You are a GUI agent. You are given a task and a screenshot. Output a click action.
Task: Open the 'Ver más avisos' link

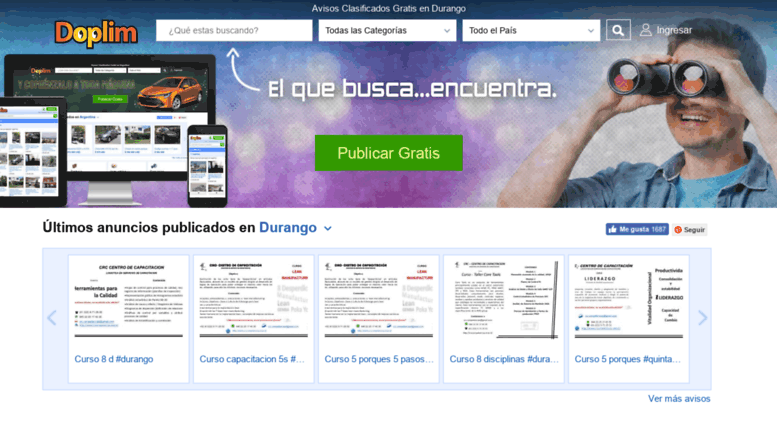point(679,399)
